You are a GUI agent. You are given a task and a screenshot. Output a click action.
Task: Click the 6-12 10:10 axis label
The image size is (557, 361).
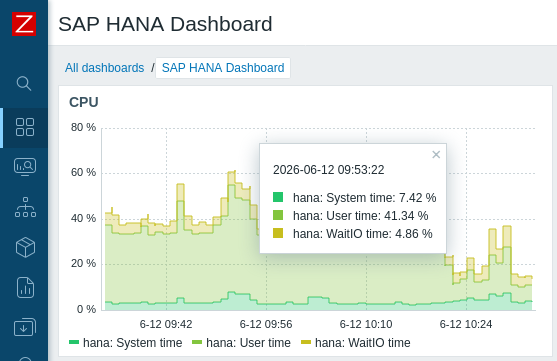click(x=366, y=324)
